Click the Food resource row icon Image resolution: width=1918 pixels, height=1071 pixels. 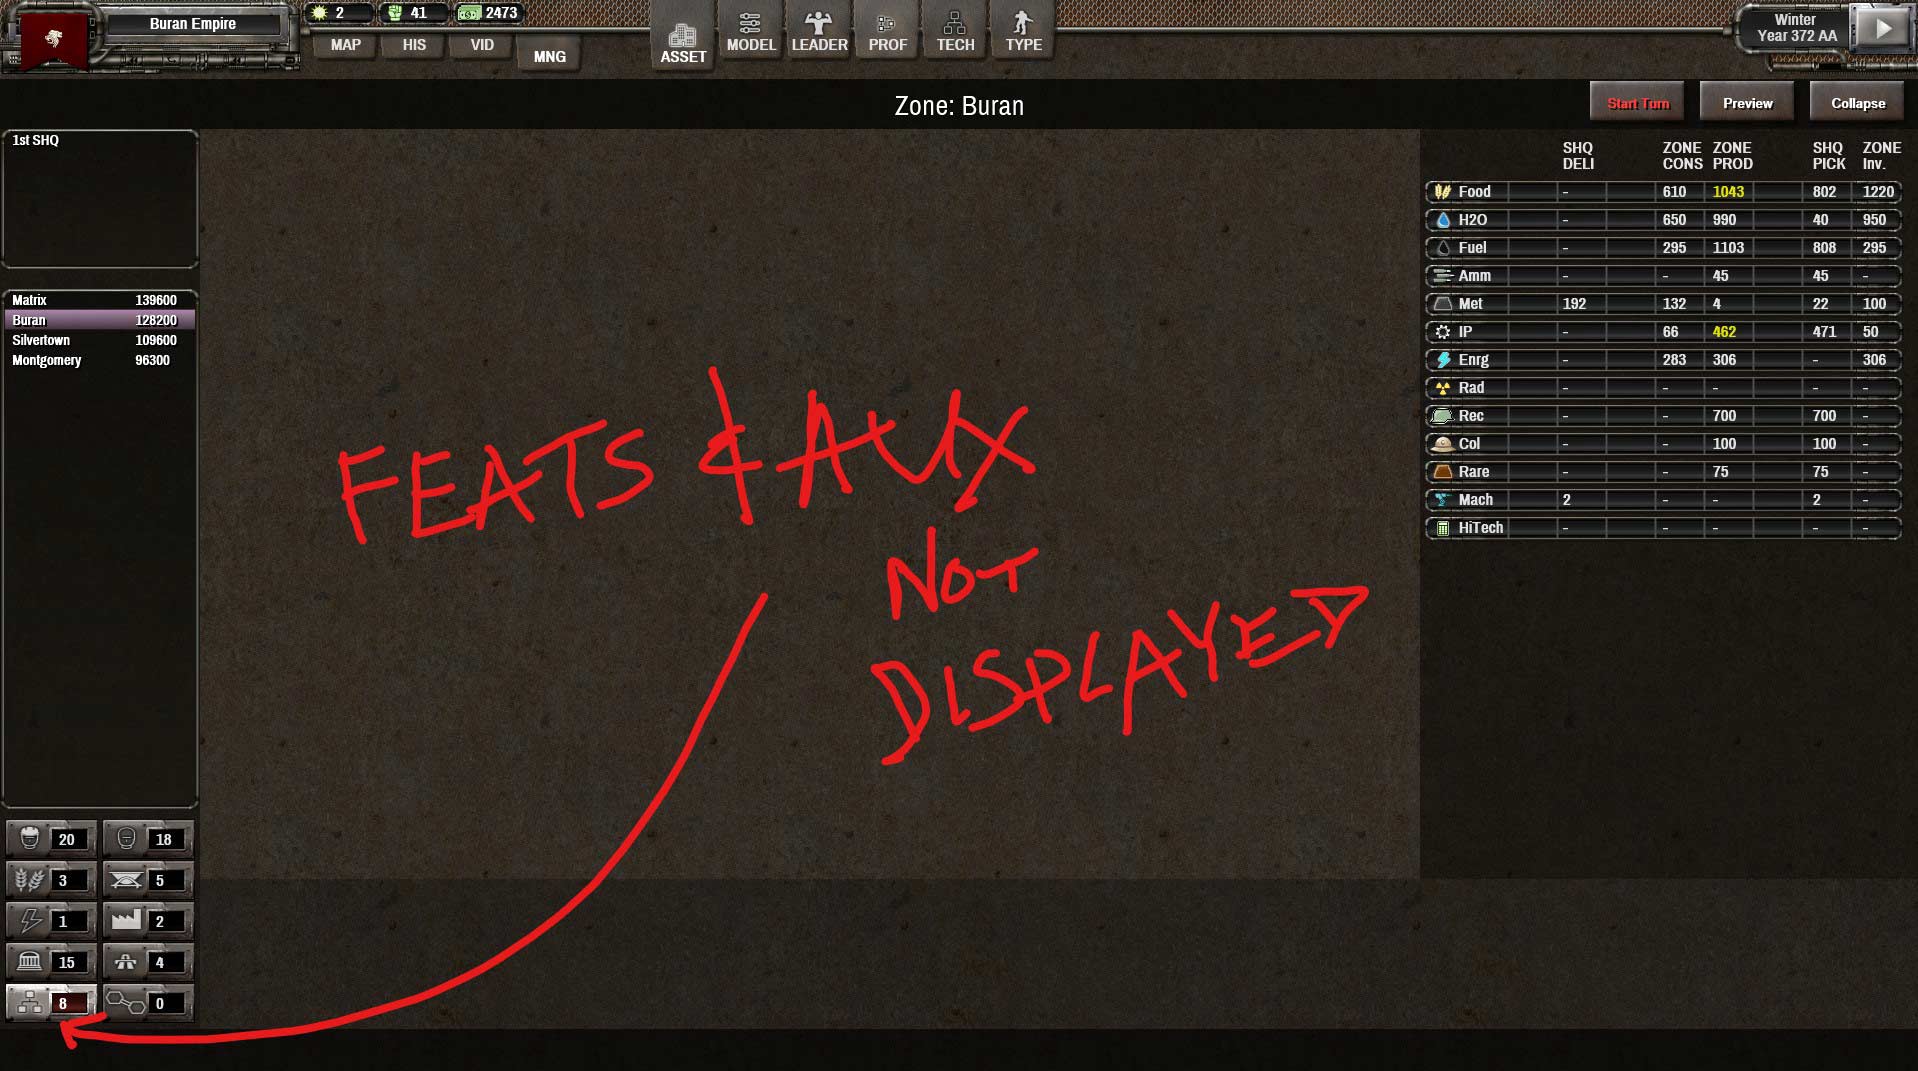coord(1442,191)
